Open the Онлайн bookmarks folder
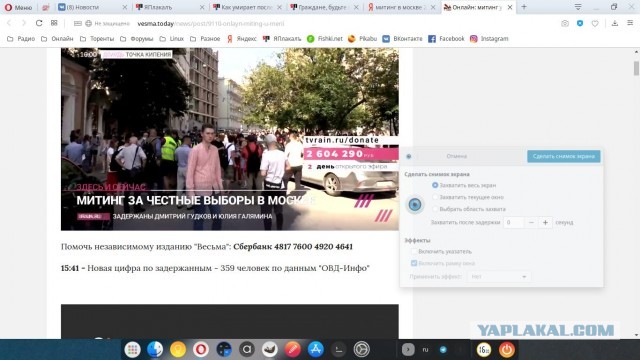 (57, 39)
